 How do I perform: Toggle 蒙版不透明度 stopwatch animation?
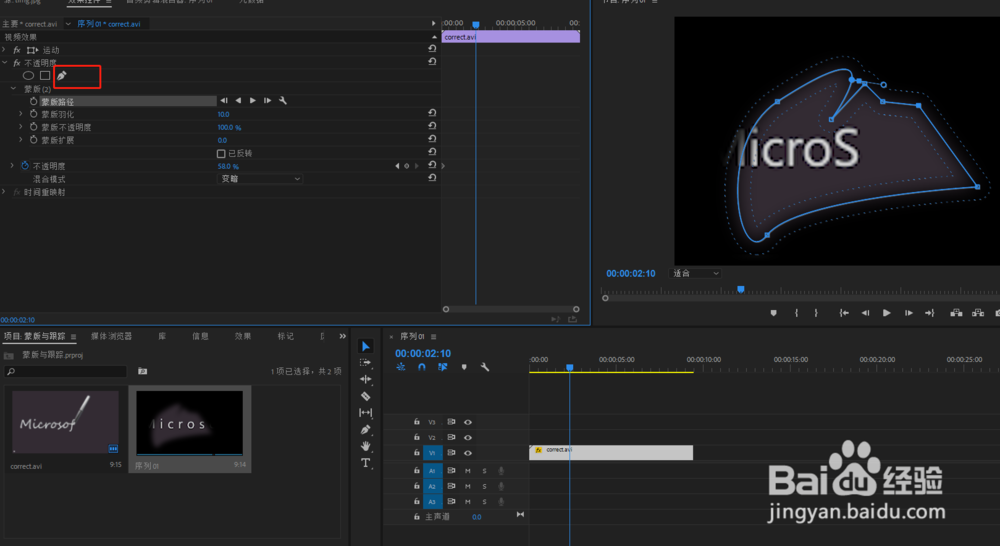(x=33, y=127)
